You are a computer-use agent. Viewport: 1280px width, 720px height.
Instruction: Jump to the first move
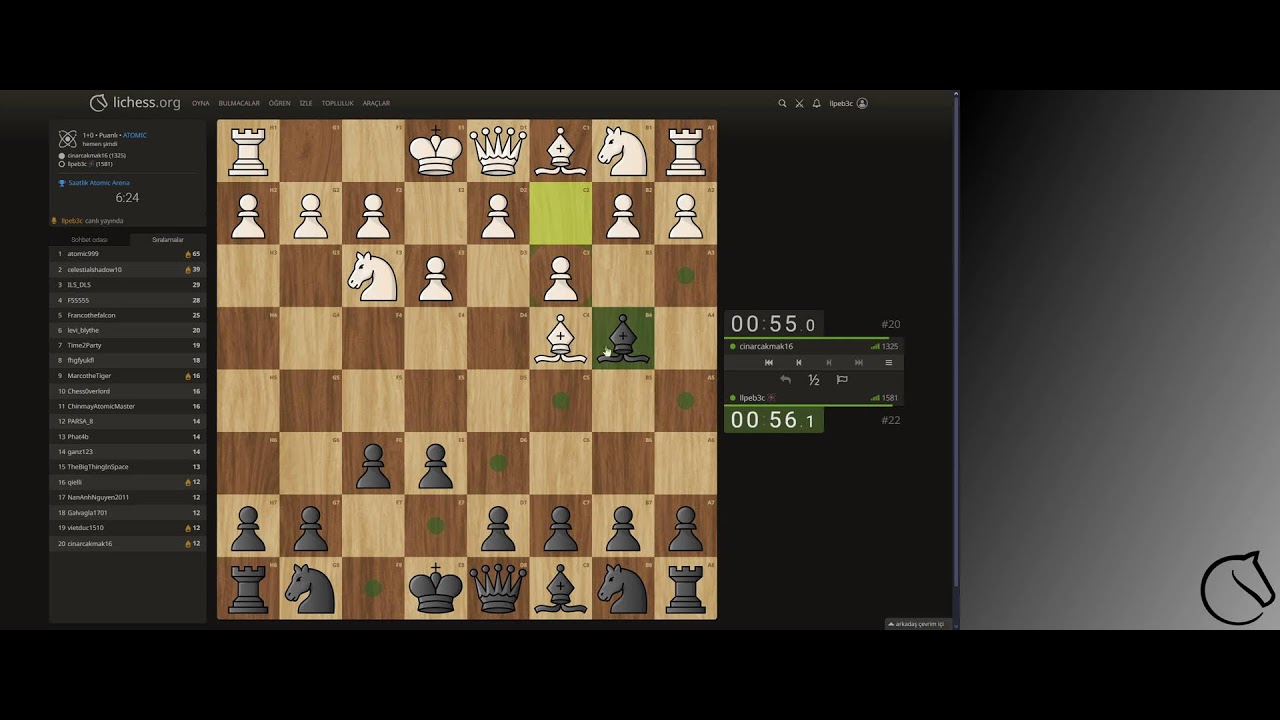point(768,362)
